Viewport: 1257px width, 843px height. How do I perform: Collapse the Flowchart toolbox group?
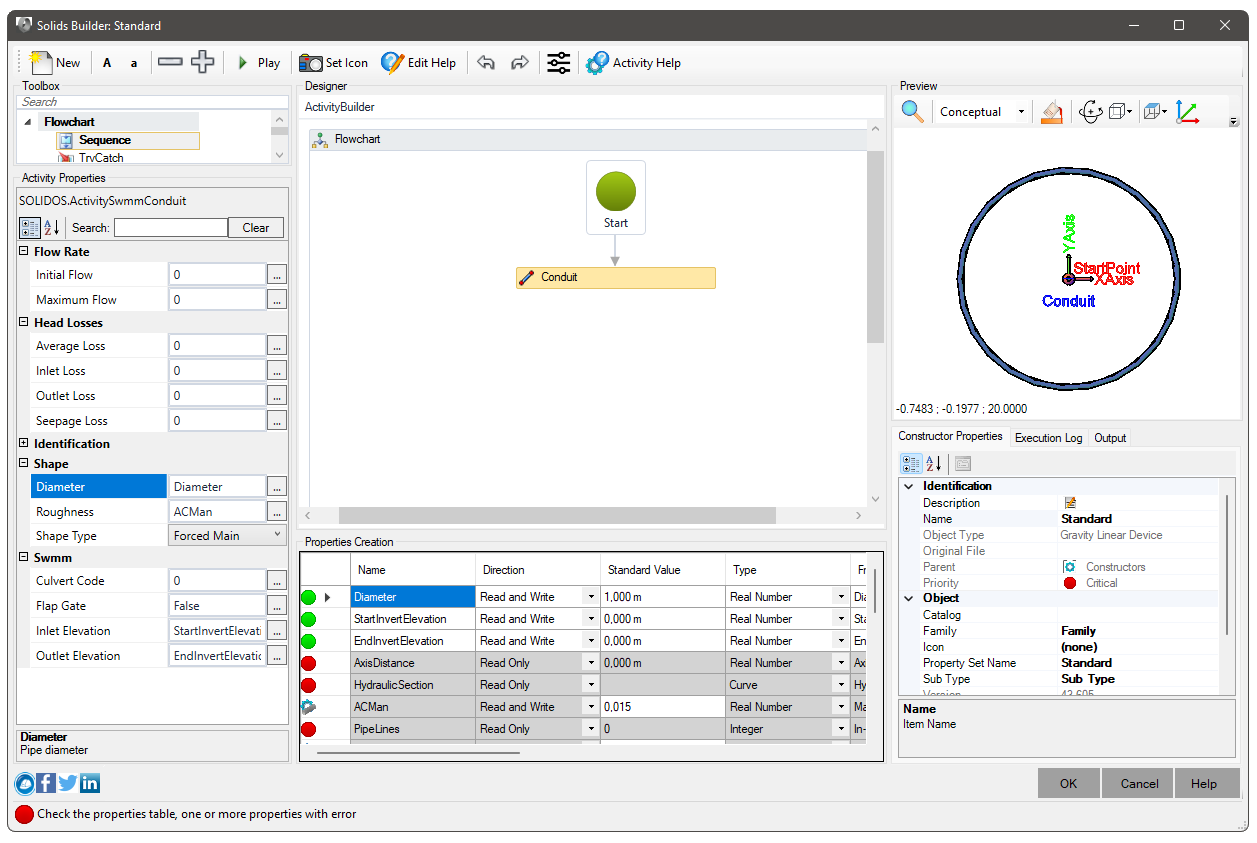click(28, 122)
